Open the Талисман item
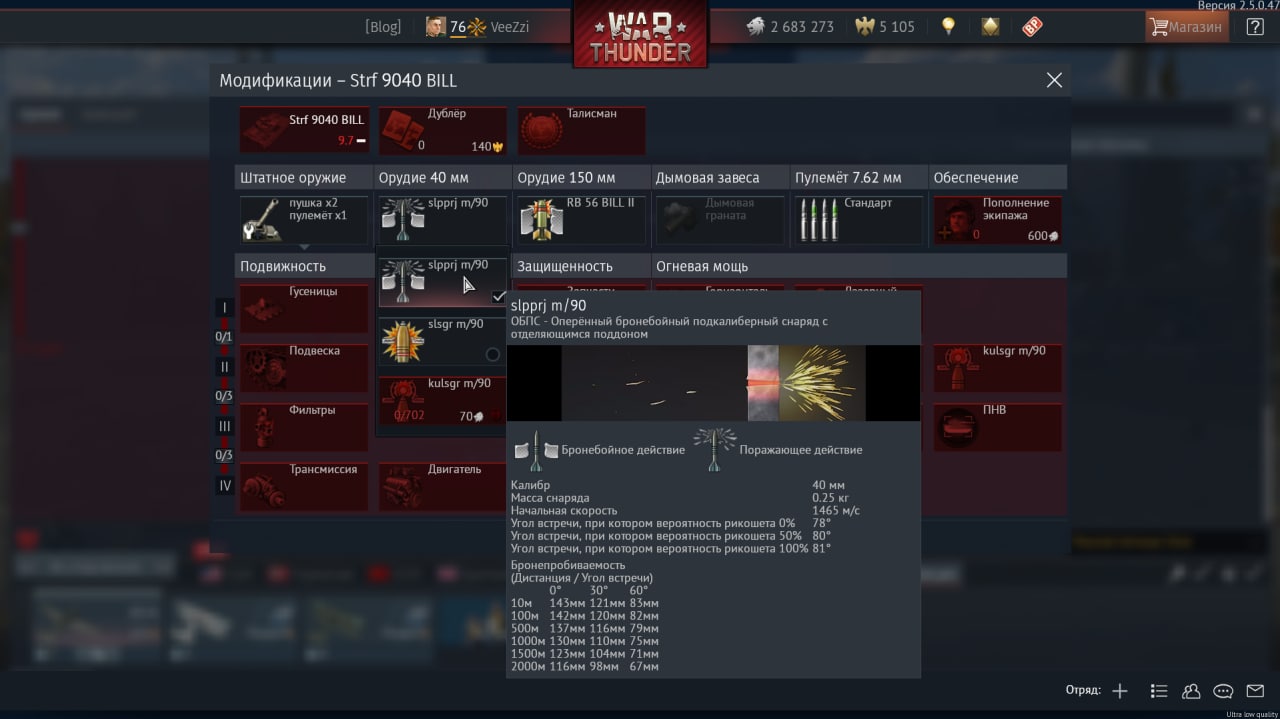 tap(581, 131)
